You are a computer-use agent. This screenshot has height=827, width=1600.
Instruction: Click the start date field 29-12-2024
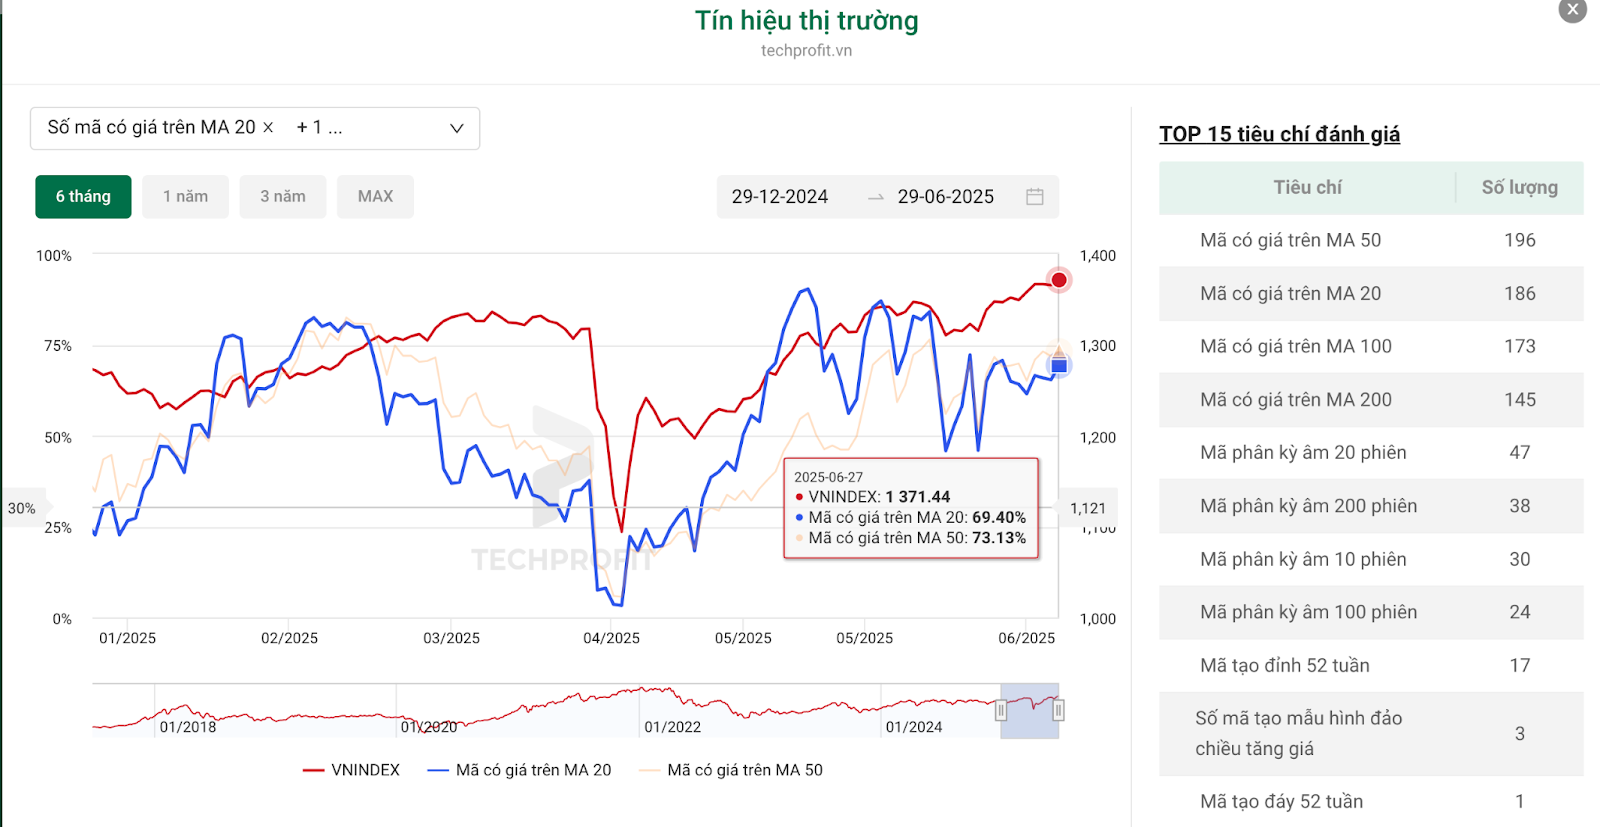[780, 197]
